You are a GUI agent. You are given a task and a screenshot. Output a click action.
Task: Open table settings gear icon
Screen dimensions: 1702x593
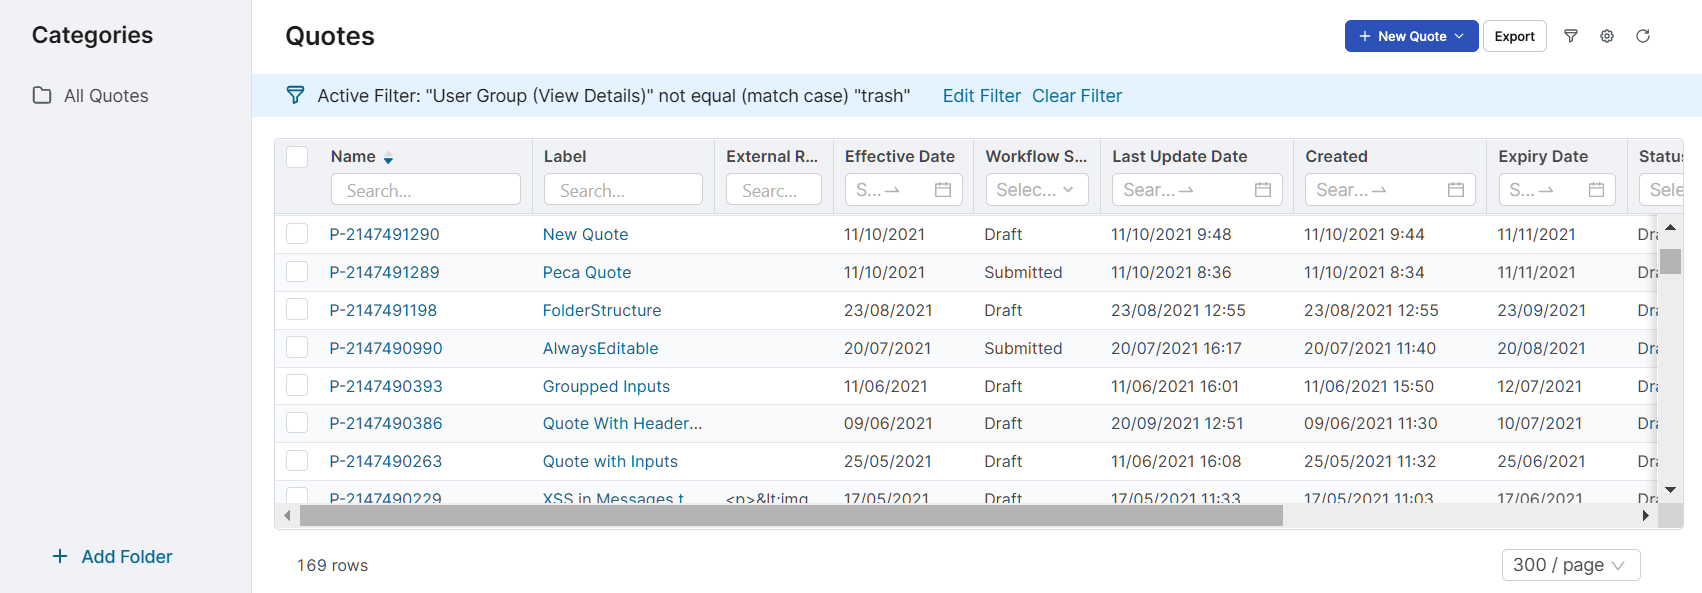(1607, 36)
